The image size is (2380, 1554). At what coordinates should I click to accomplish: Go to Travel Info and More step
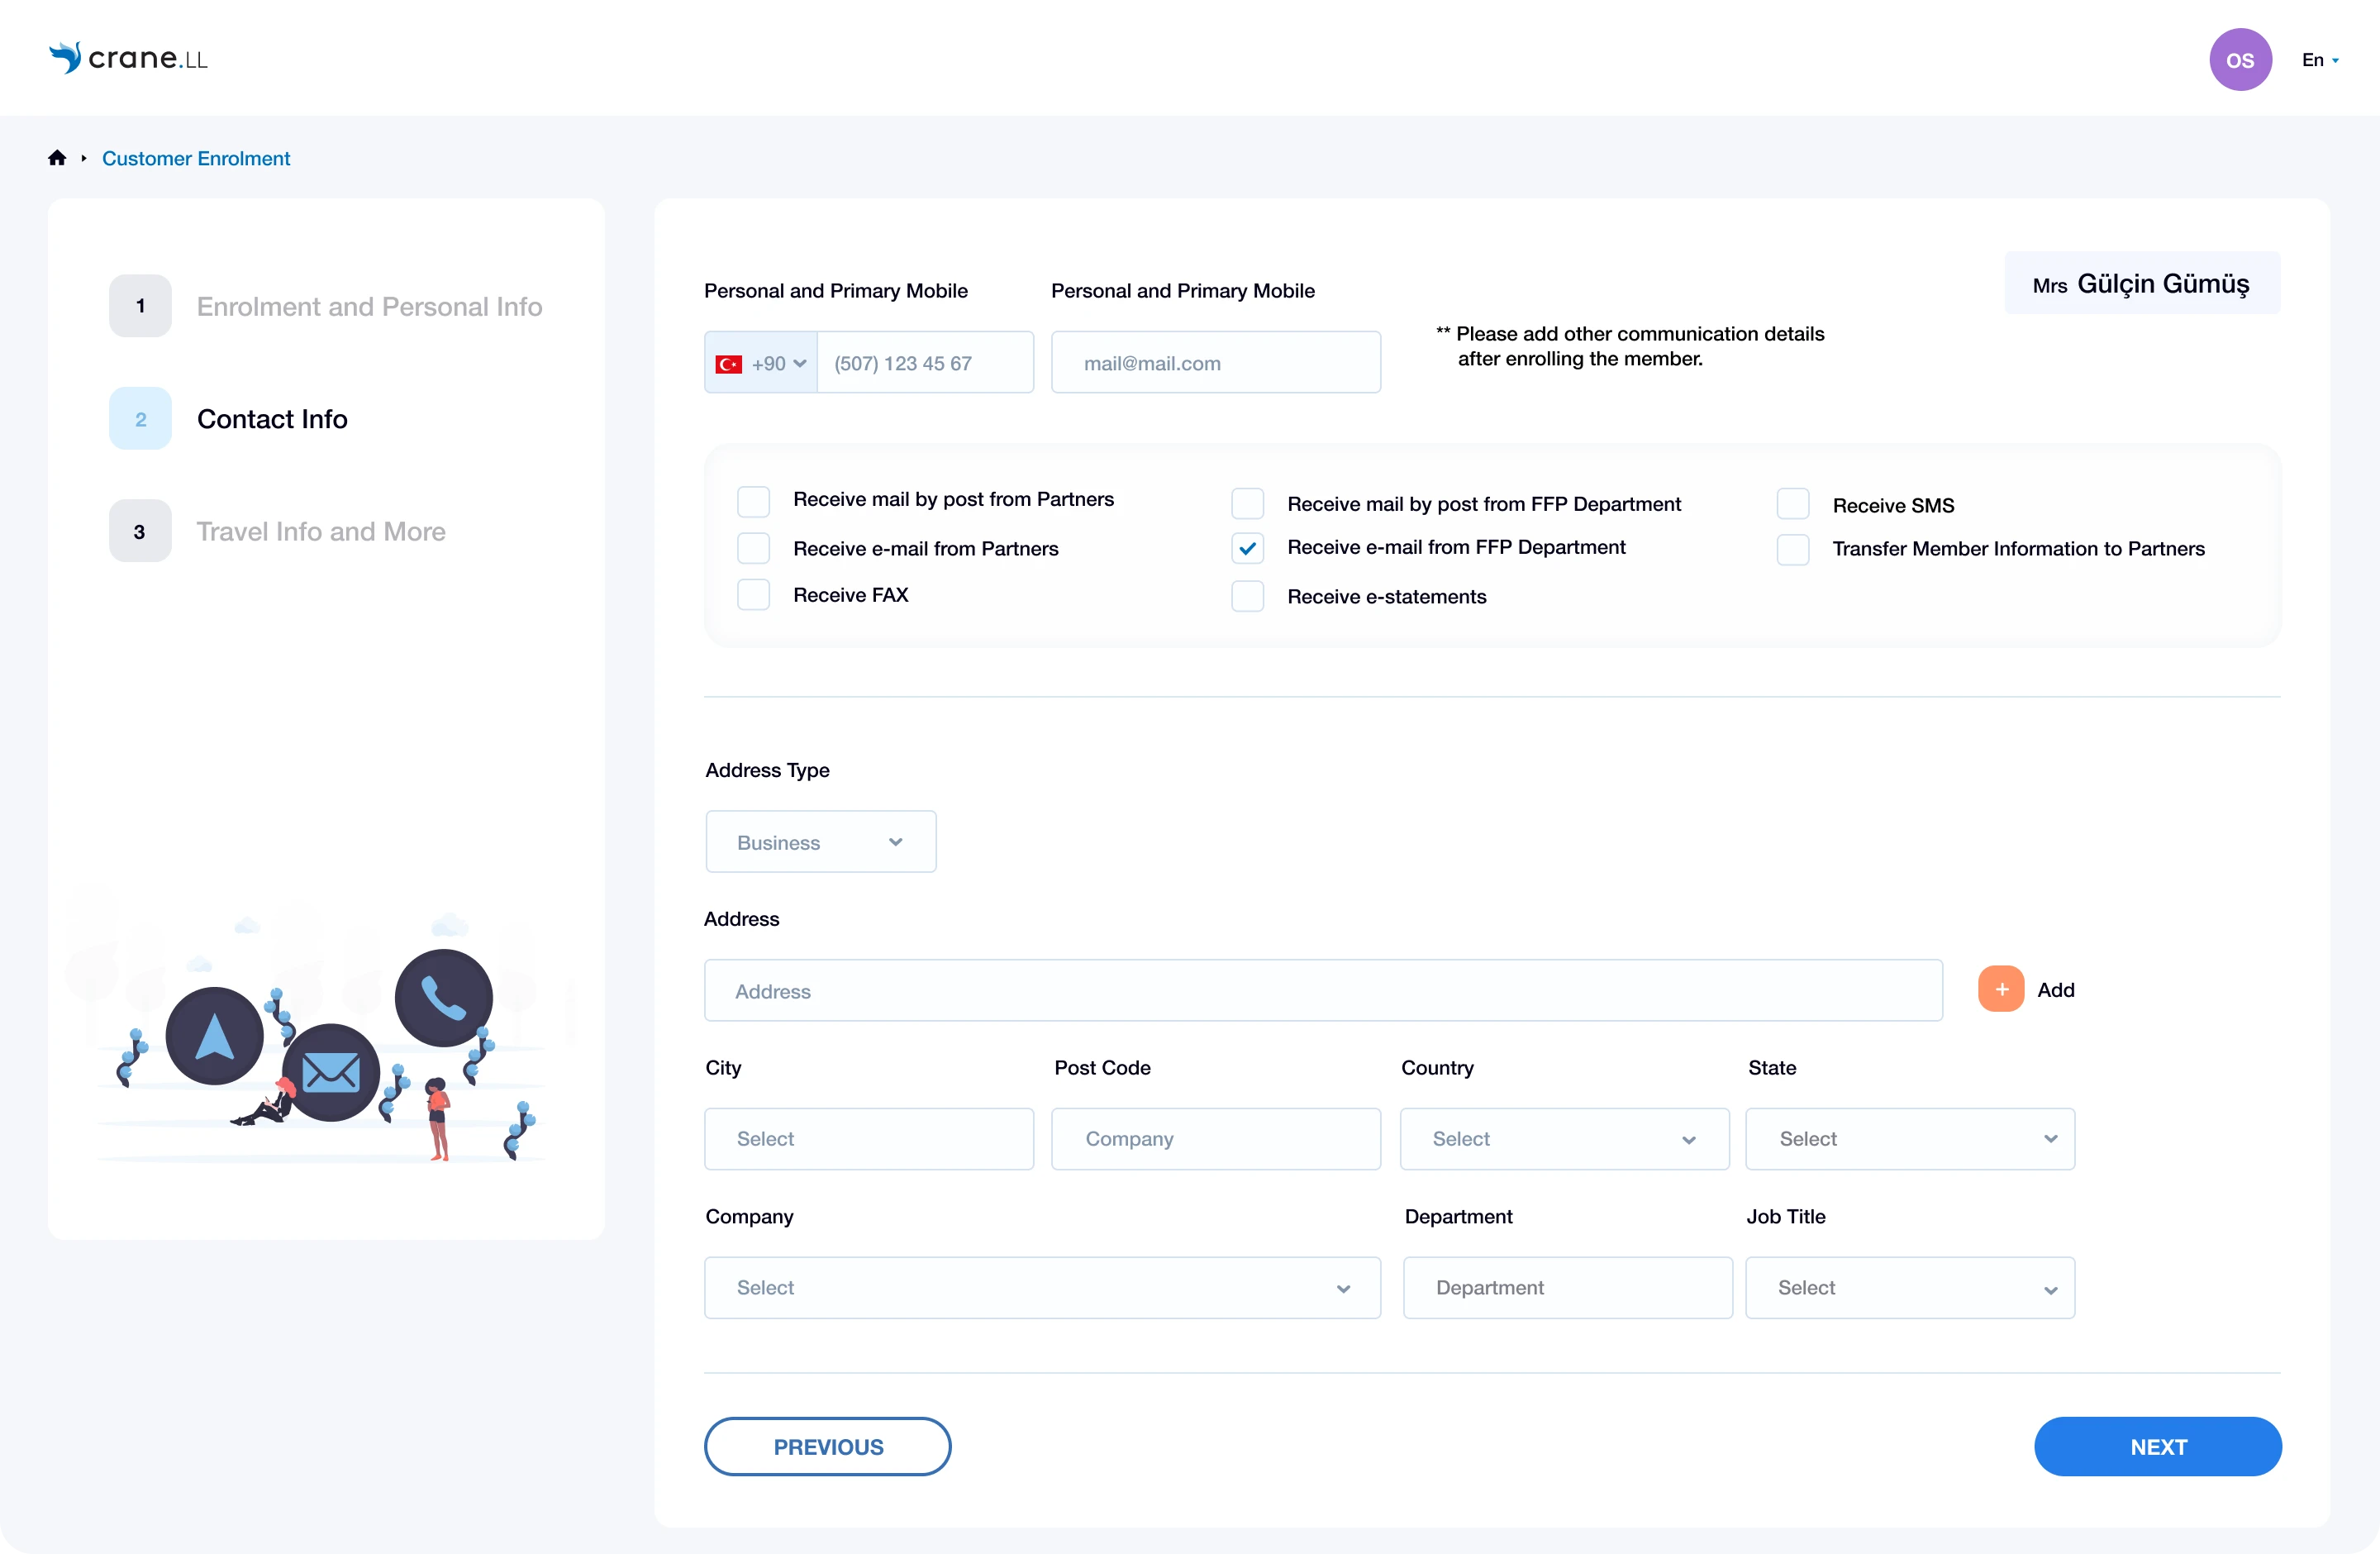[x=320, y=531]
